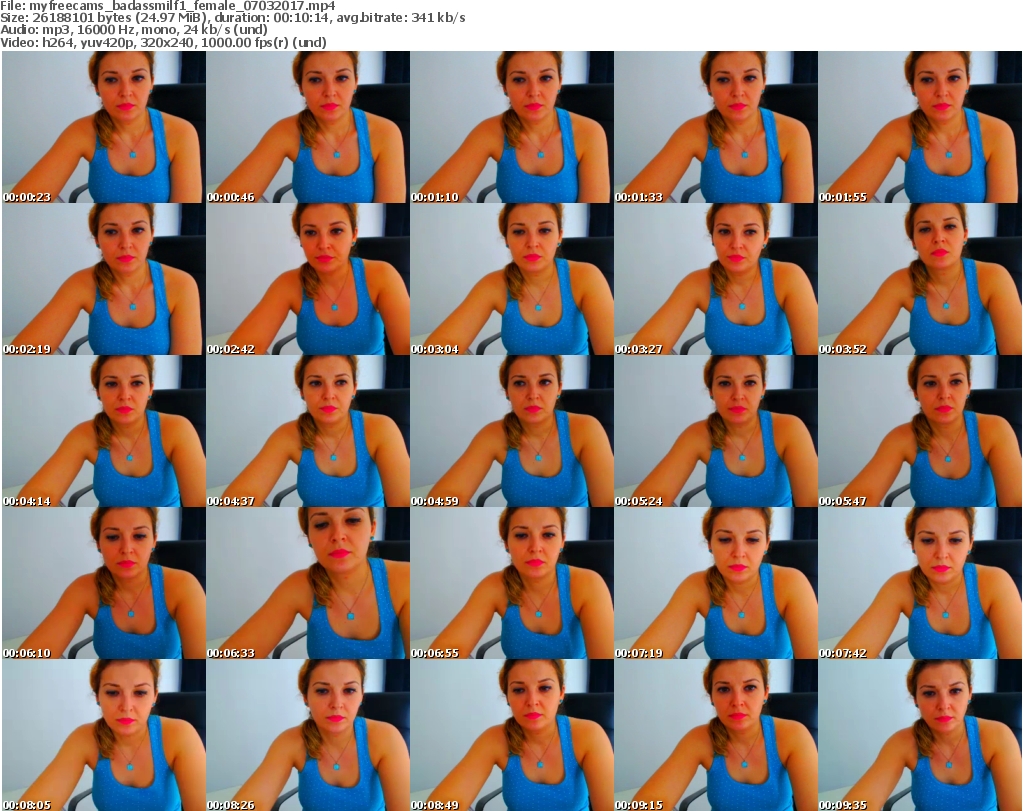The width and height of the screenshot is (1024, 811).
Task: Pick the thumbnail marked 00:01:55
Action: click(x=920, y=127)
